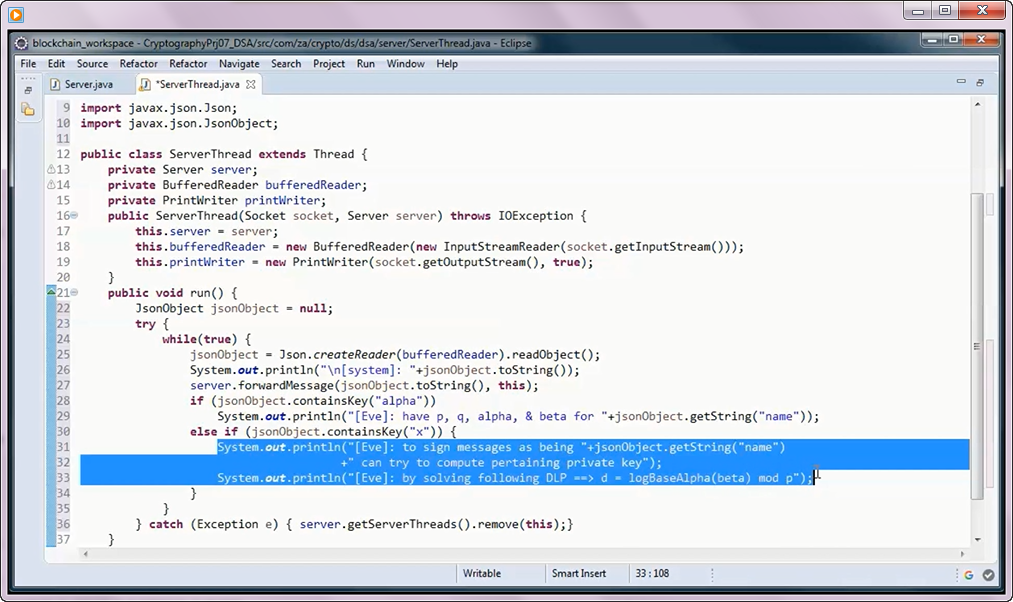This screenshot has height=602, width=1013.
Task: Open the Edit menu
Action: point(56,63)
